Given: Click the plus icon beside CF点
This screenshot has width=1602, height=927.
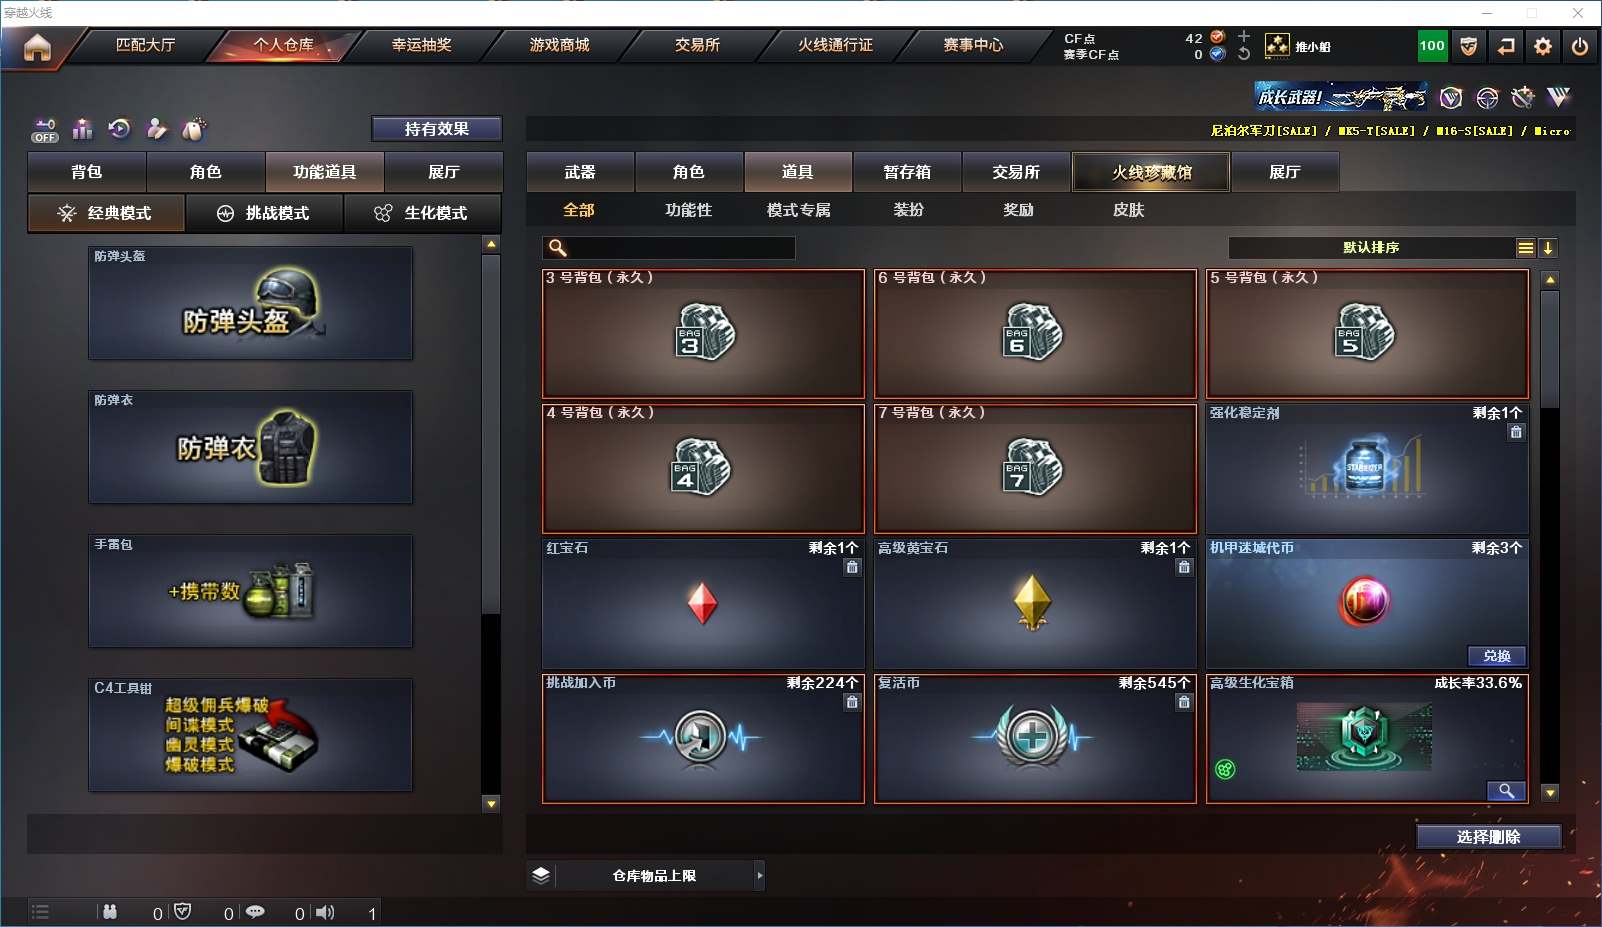Looking at the screenshot, I should (1244, 36).
